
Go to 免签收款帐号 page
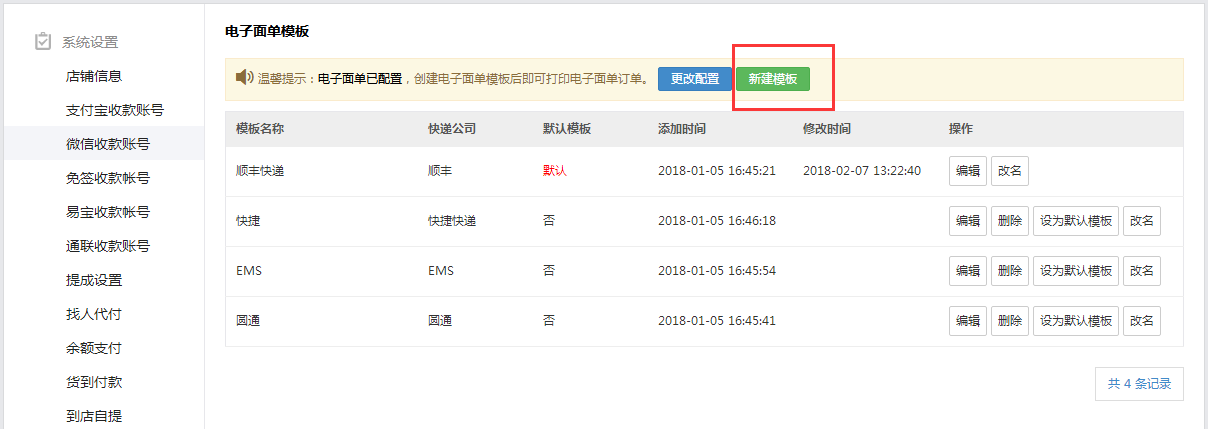[x=108, y=178]
